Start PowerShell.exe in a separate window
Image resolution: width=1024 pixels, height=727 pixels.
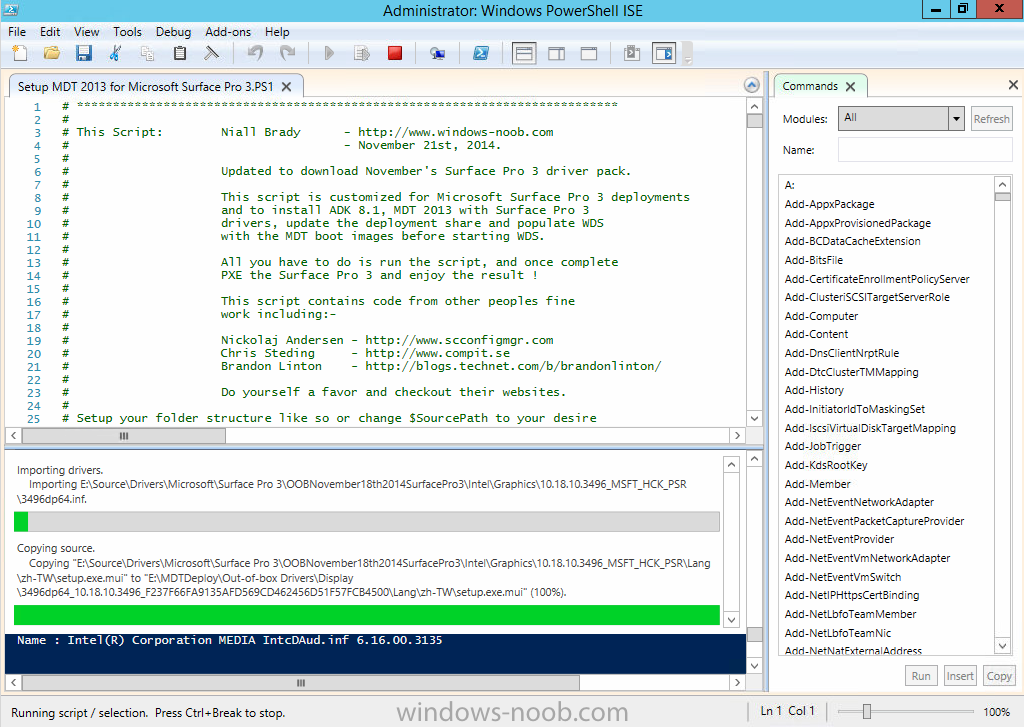coord(481,53)
